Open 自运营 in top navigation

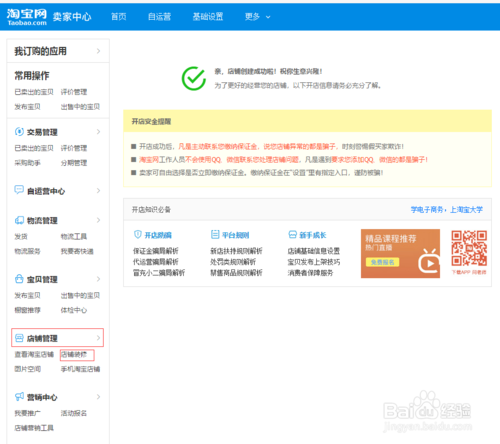click(x=159, y=16)
